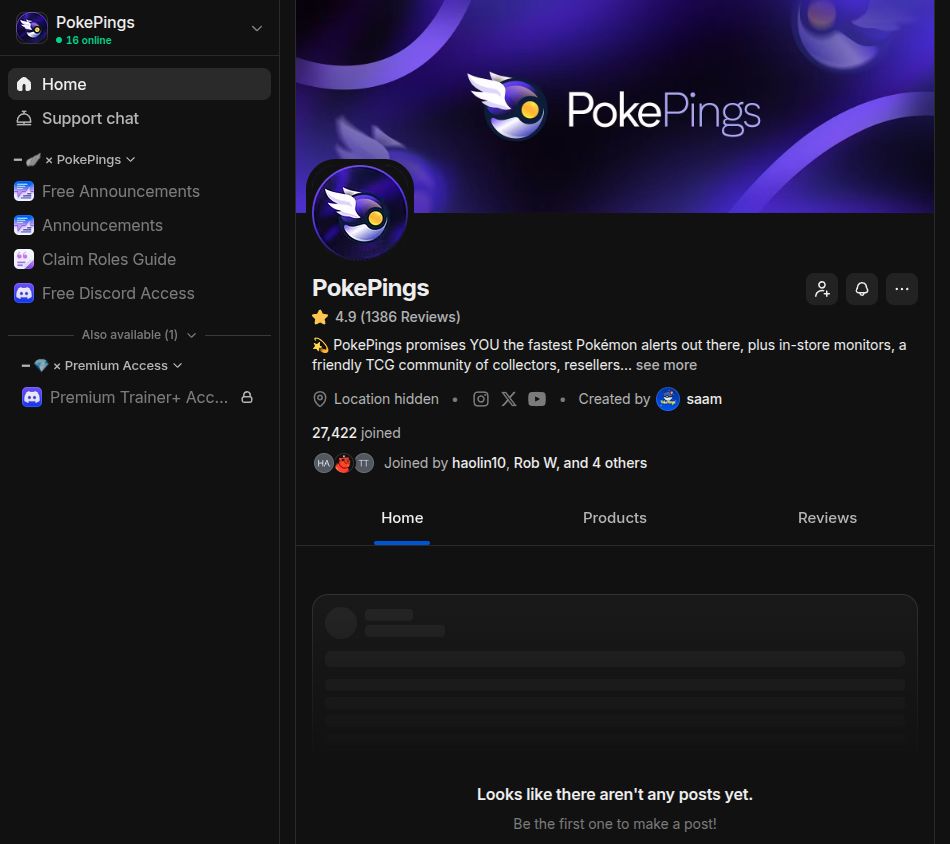Open Free Announcements channel

click(139, 191)
